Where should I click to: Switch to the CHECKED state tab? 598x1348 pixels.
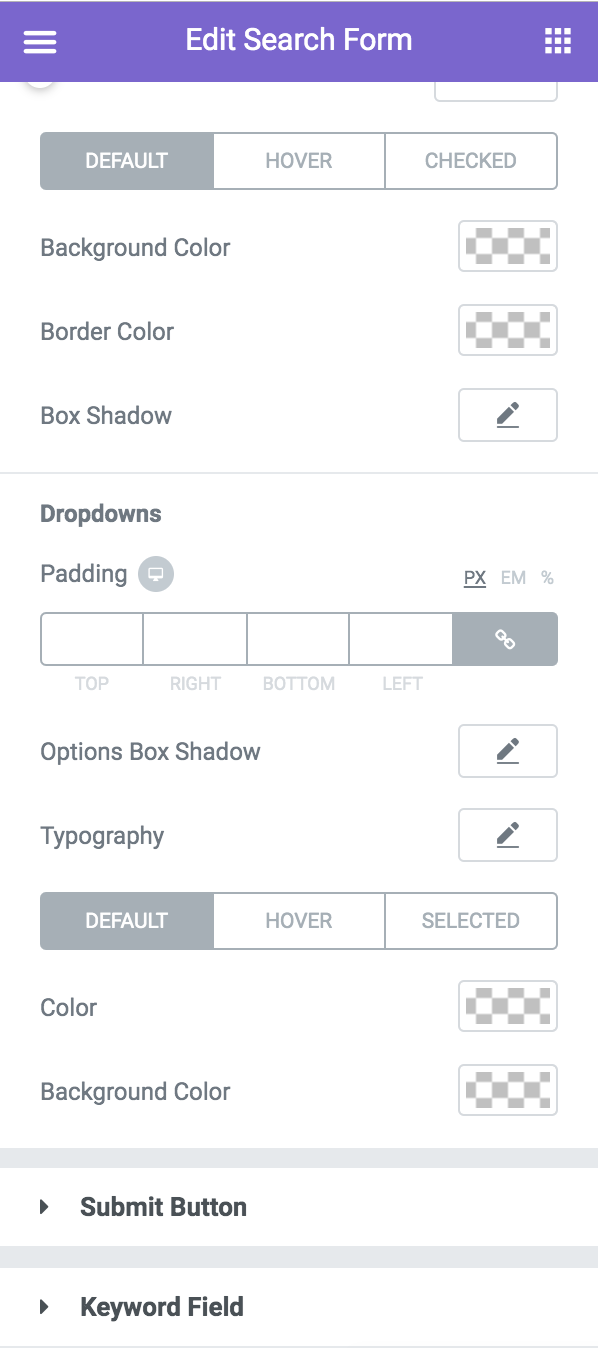tap(471, 160)
